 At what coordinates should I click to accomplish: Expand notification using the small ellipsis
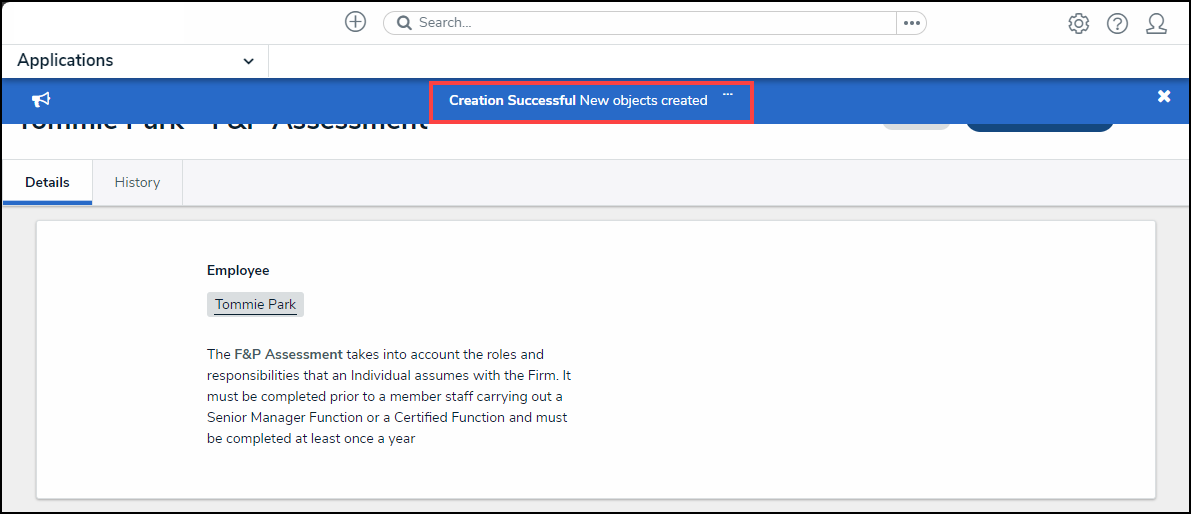728,94
